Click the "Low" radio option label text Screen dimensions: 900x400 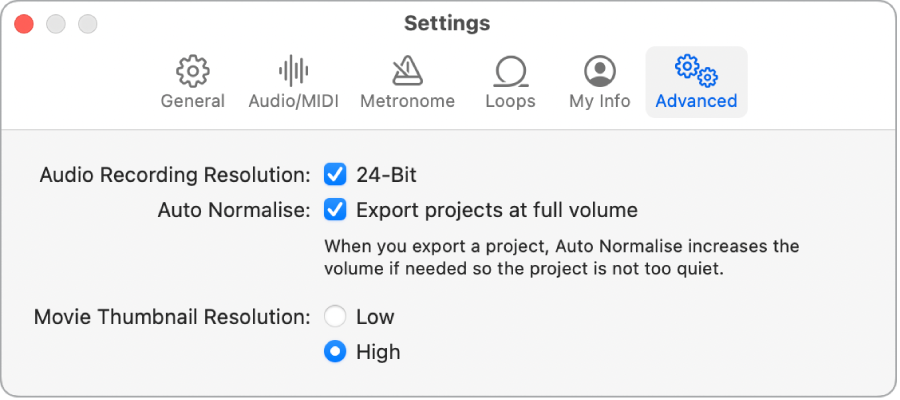click(x=375, y=317)
